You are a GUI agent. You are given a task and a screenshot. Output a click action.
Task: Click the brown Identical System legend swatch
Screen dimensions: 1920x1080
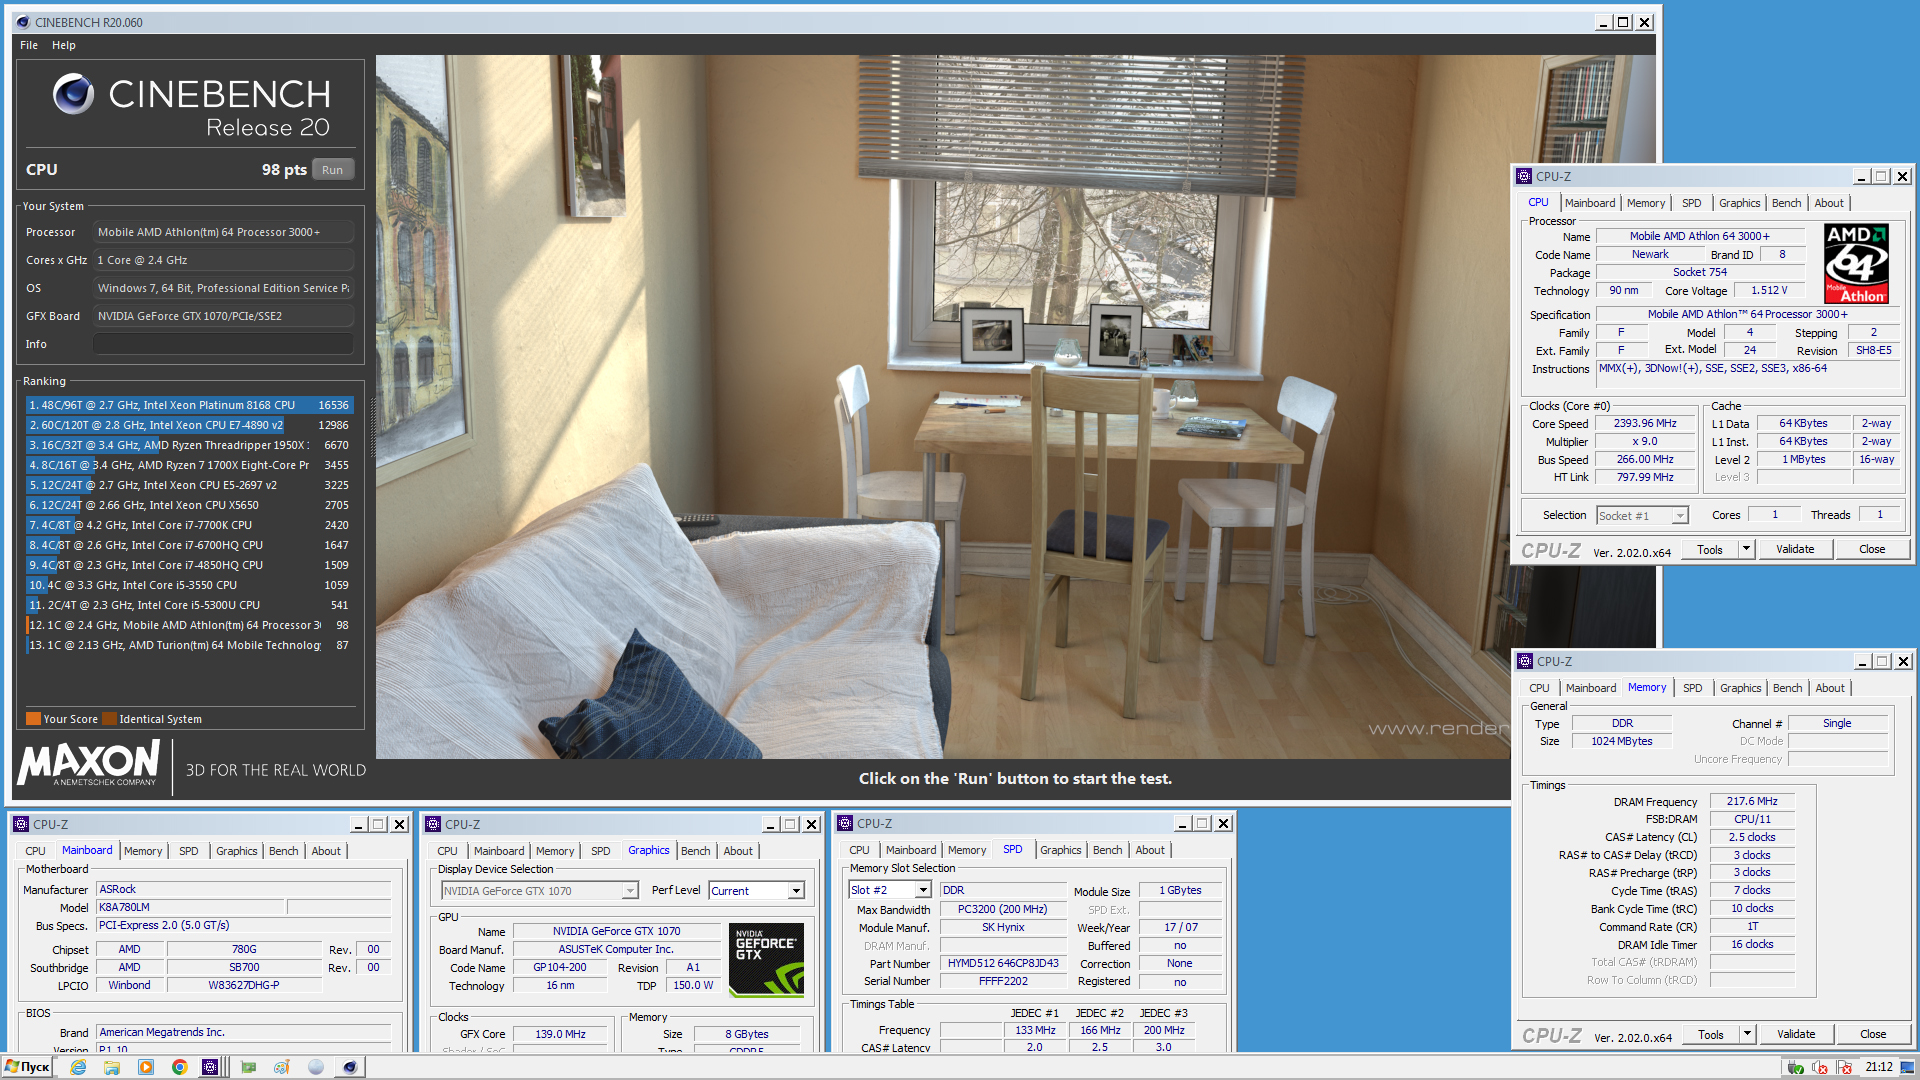tap(109, 719)
